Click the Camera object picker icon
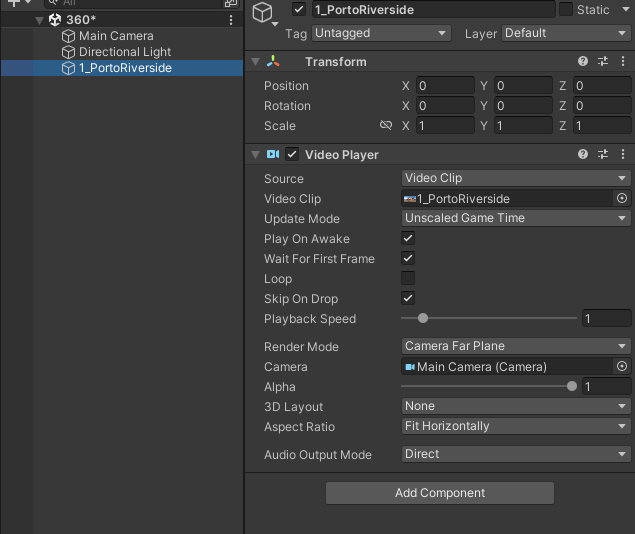Image resolution: width=635 pixels, height=534 pixels. tap(622, 366)
